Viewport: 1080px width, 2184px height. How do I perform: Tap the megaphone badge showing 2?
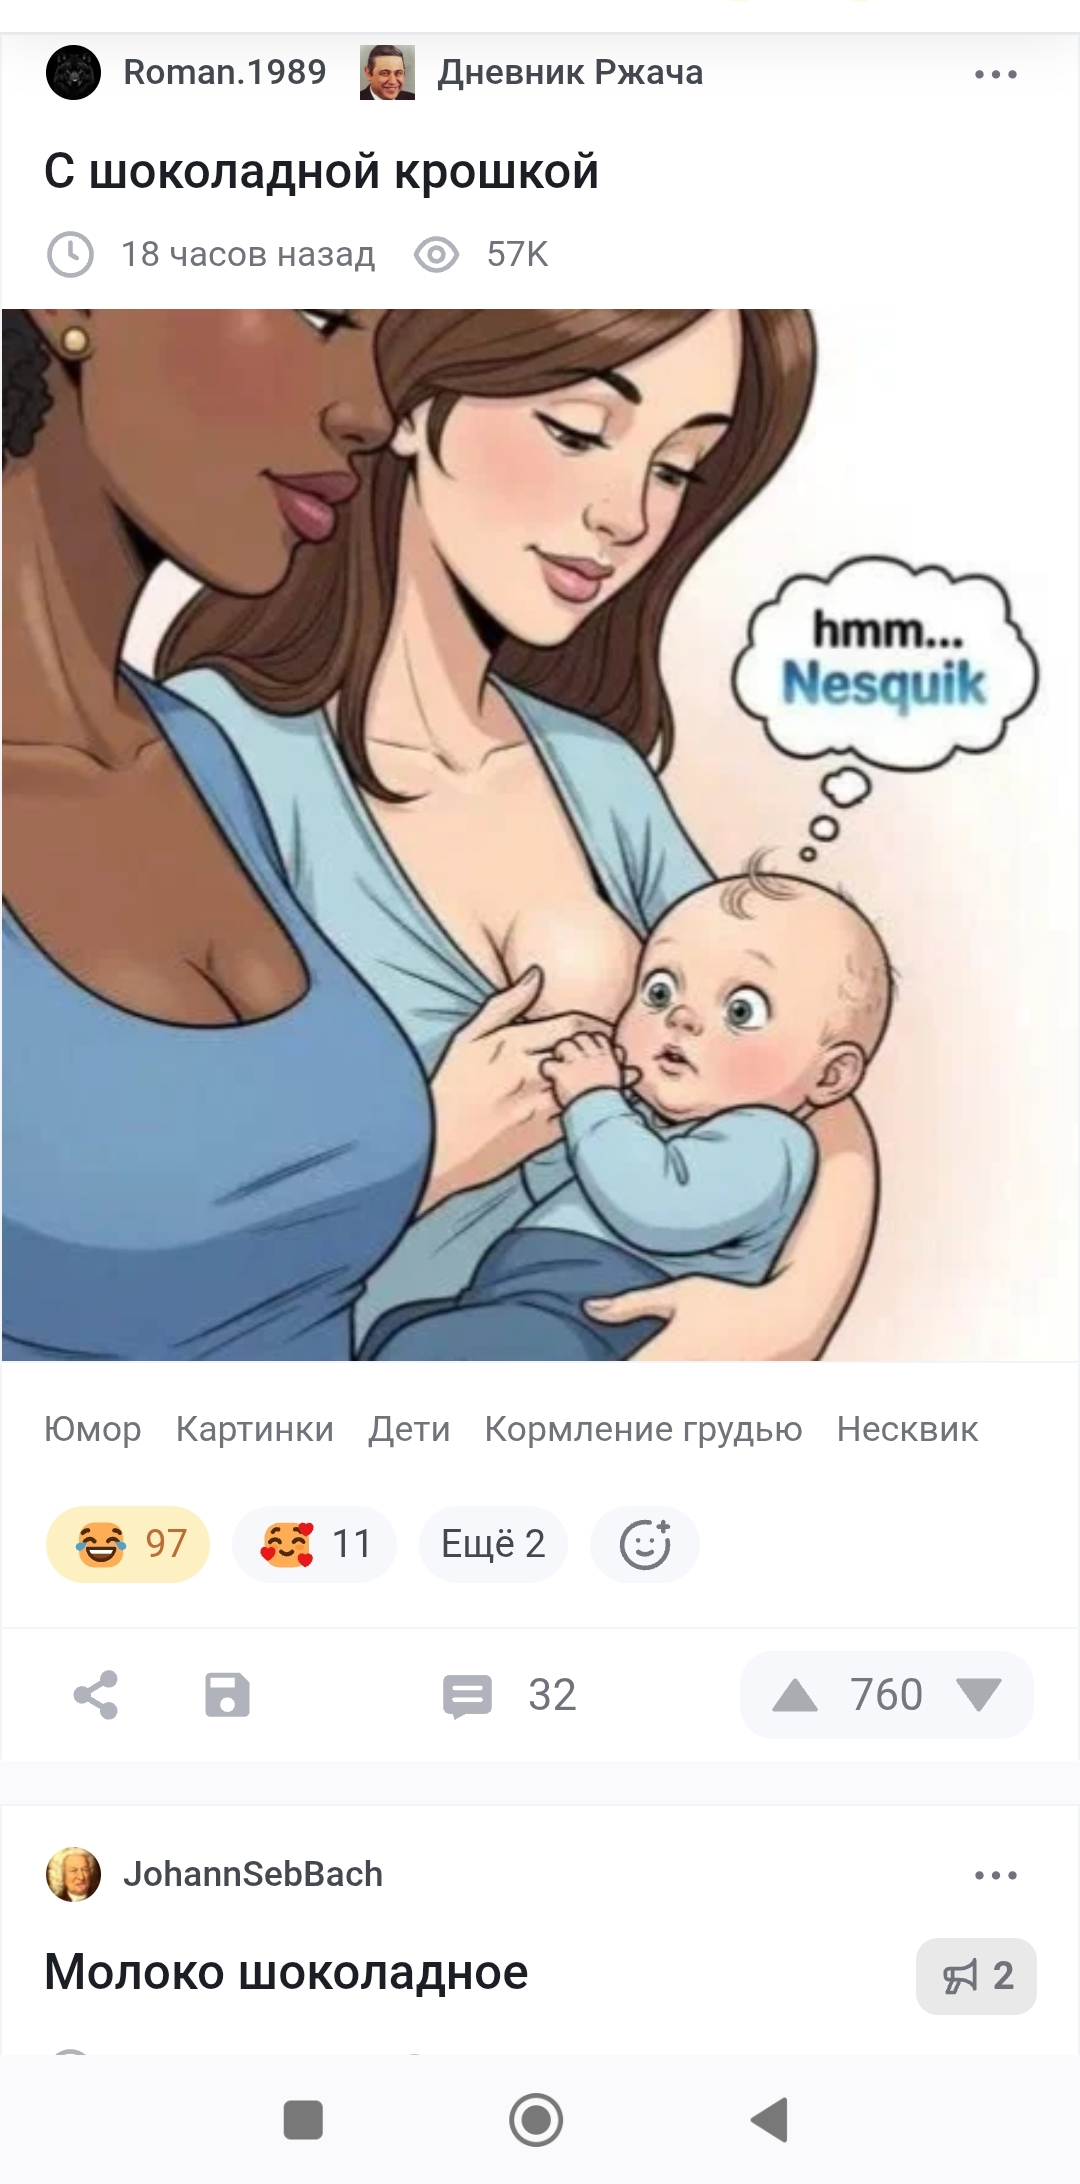[x=976, y=1976]
